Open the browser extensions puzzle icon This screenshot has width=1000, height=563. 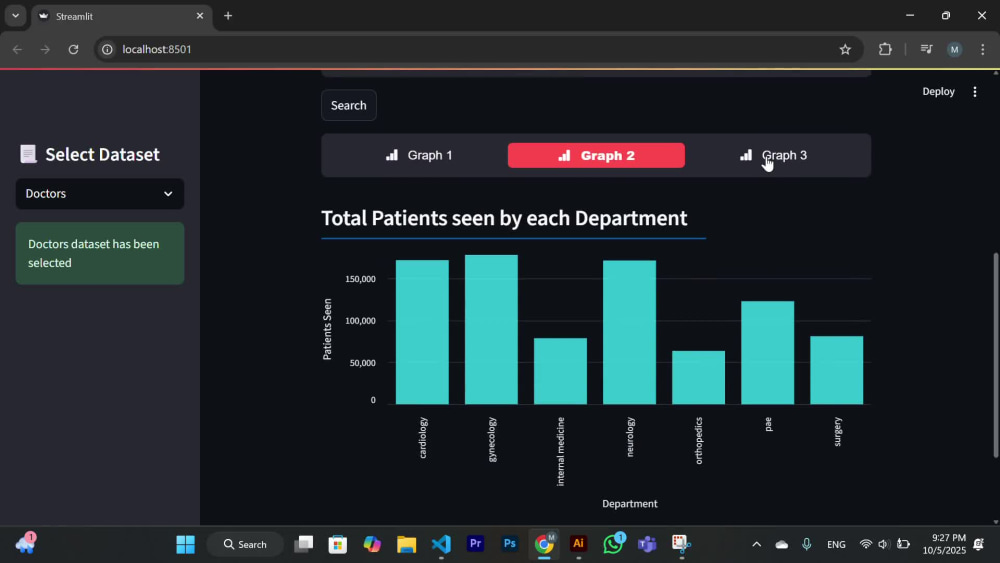point(885,49)
